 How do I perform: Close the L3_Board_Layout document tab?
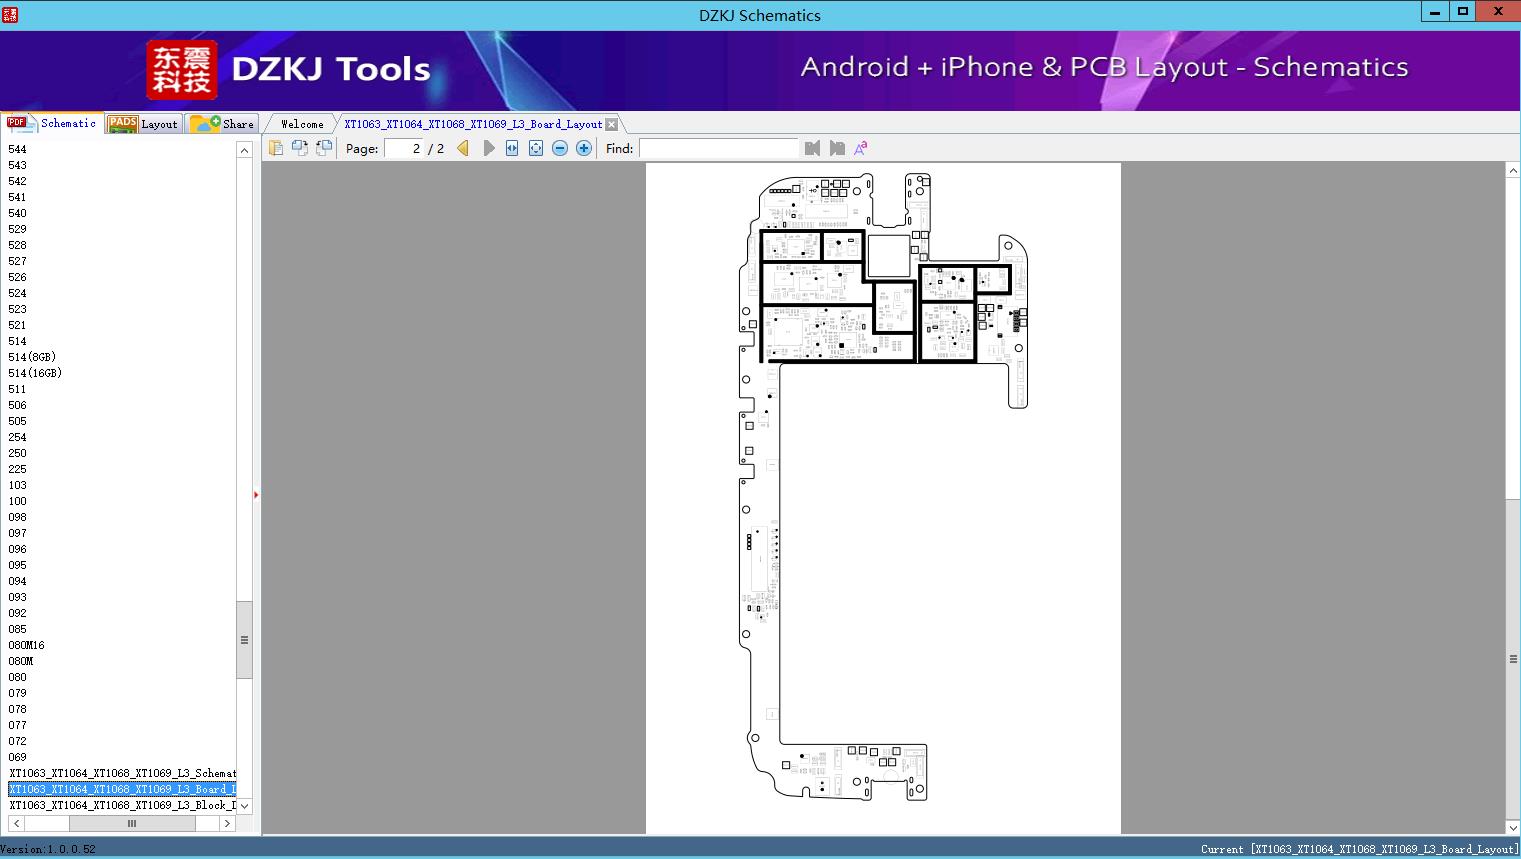click(612, 124)
